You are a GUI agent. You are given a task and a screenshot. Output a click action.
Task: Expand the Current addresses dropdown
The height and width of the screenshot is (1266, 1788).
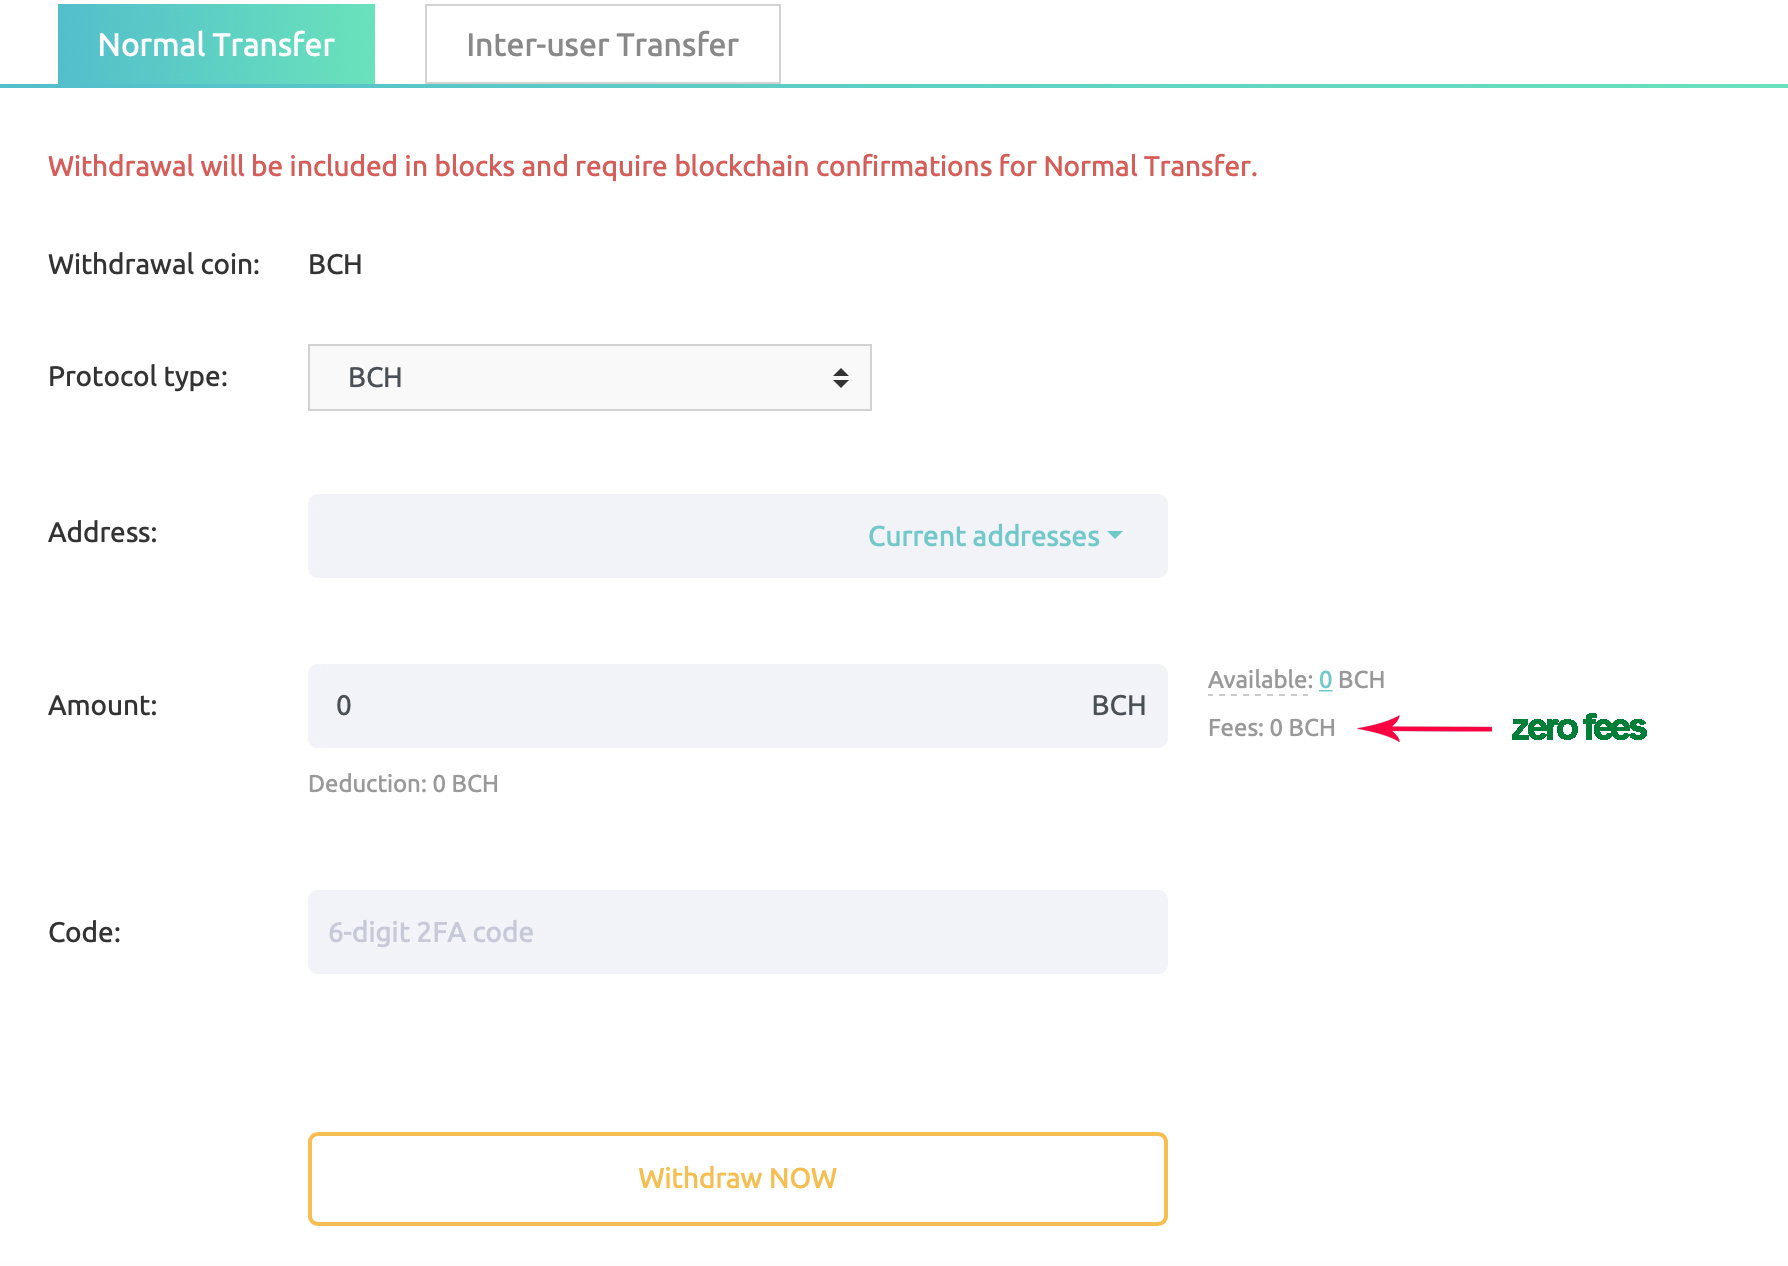pyautogui.click(x=994, y=536)
